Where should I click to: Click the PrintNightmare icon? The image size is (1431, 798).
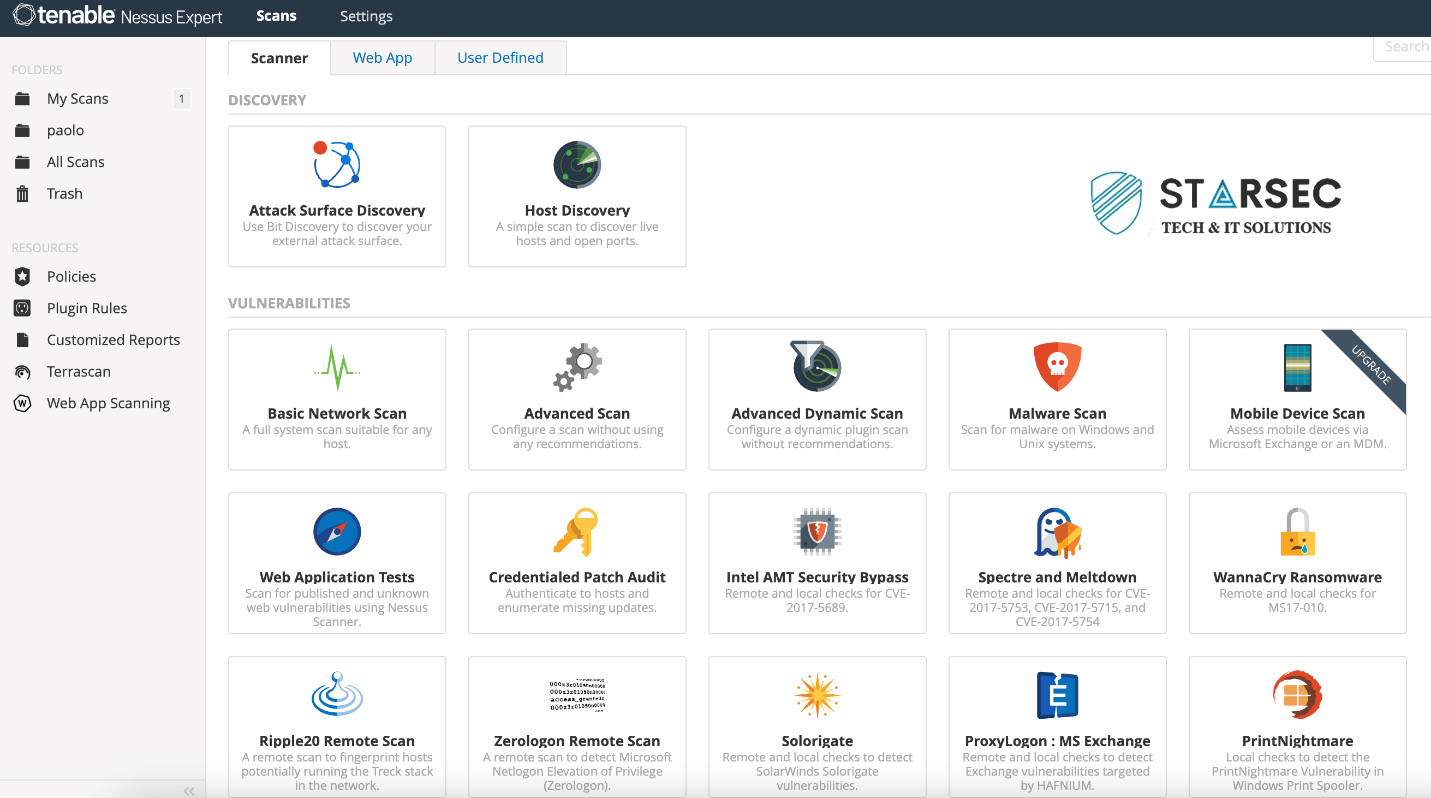click(1297, 695)
